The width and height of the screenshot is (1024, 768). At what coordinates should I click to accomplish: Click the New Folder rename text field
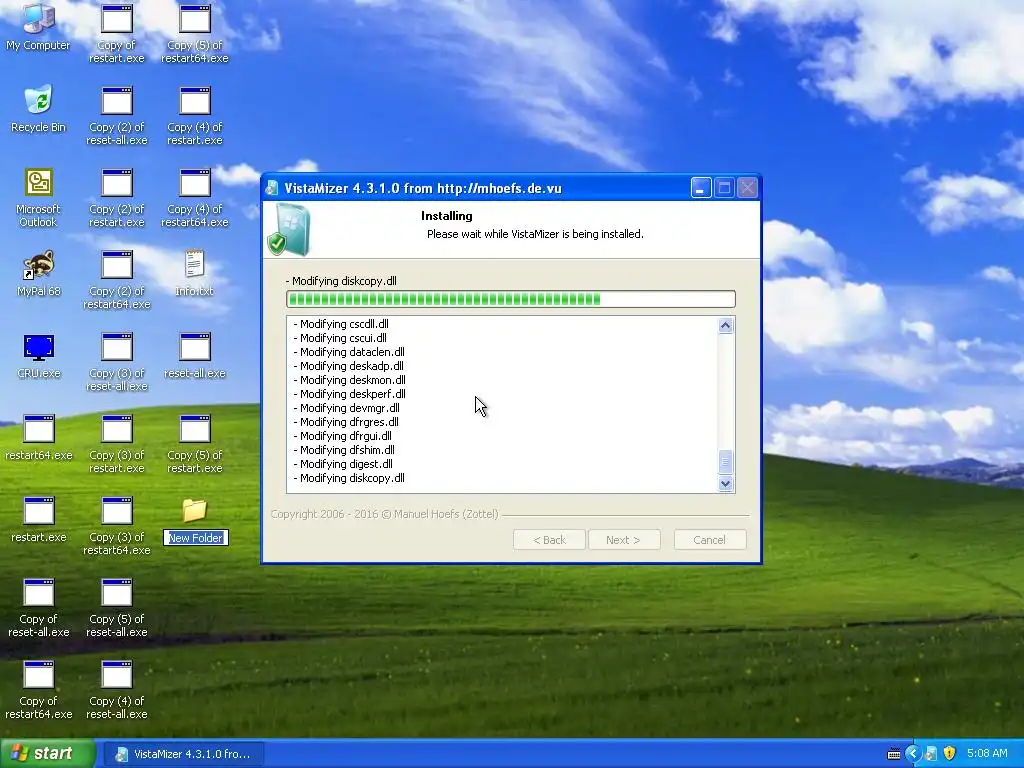click(195, 537)
